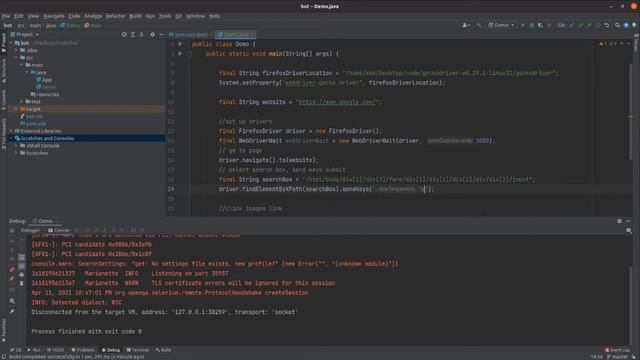640x360 pixels.
Task: Open the Window menu
Action: (x=196, y=16)
